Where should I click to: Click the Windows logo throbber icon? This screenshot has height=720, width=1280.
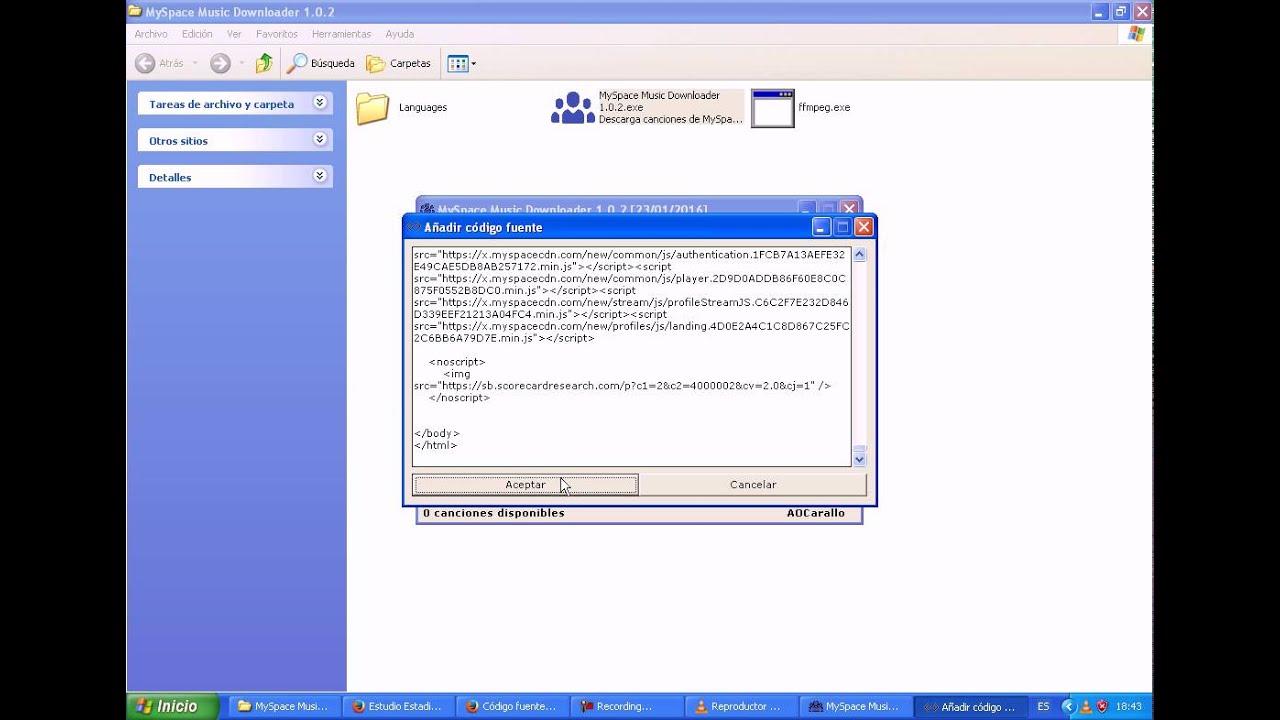(x=1136, y=34)
